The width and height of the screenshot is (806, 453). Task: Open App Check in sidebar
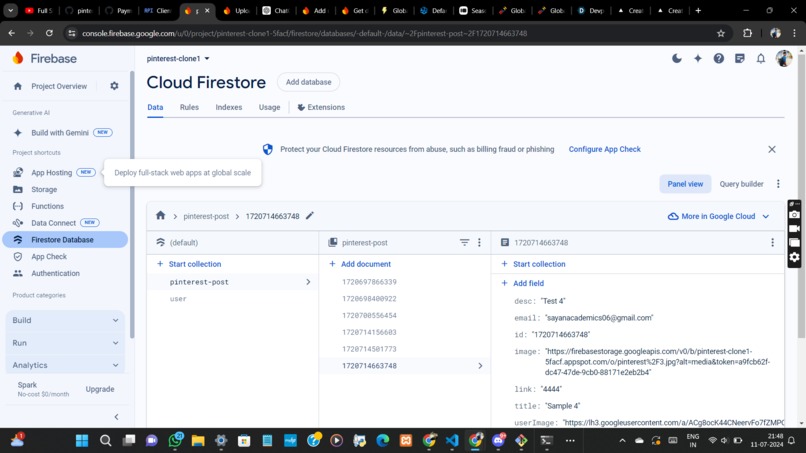click(49, 257)
